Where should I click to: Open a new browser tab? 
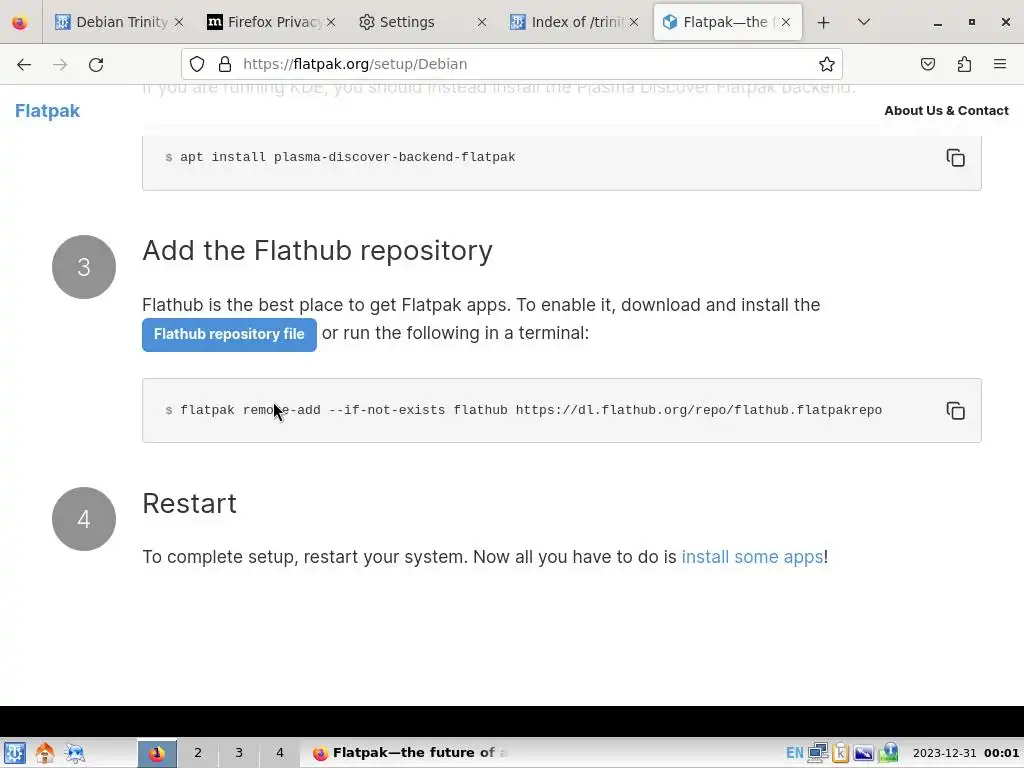[x=824, y=22]
